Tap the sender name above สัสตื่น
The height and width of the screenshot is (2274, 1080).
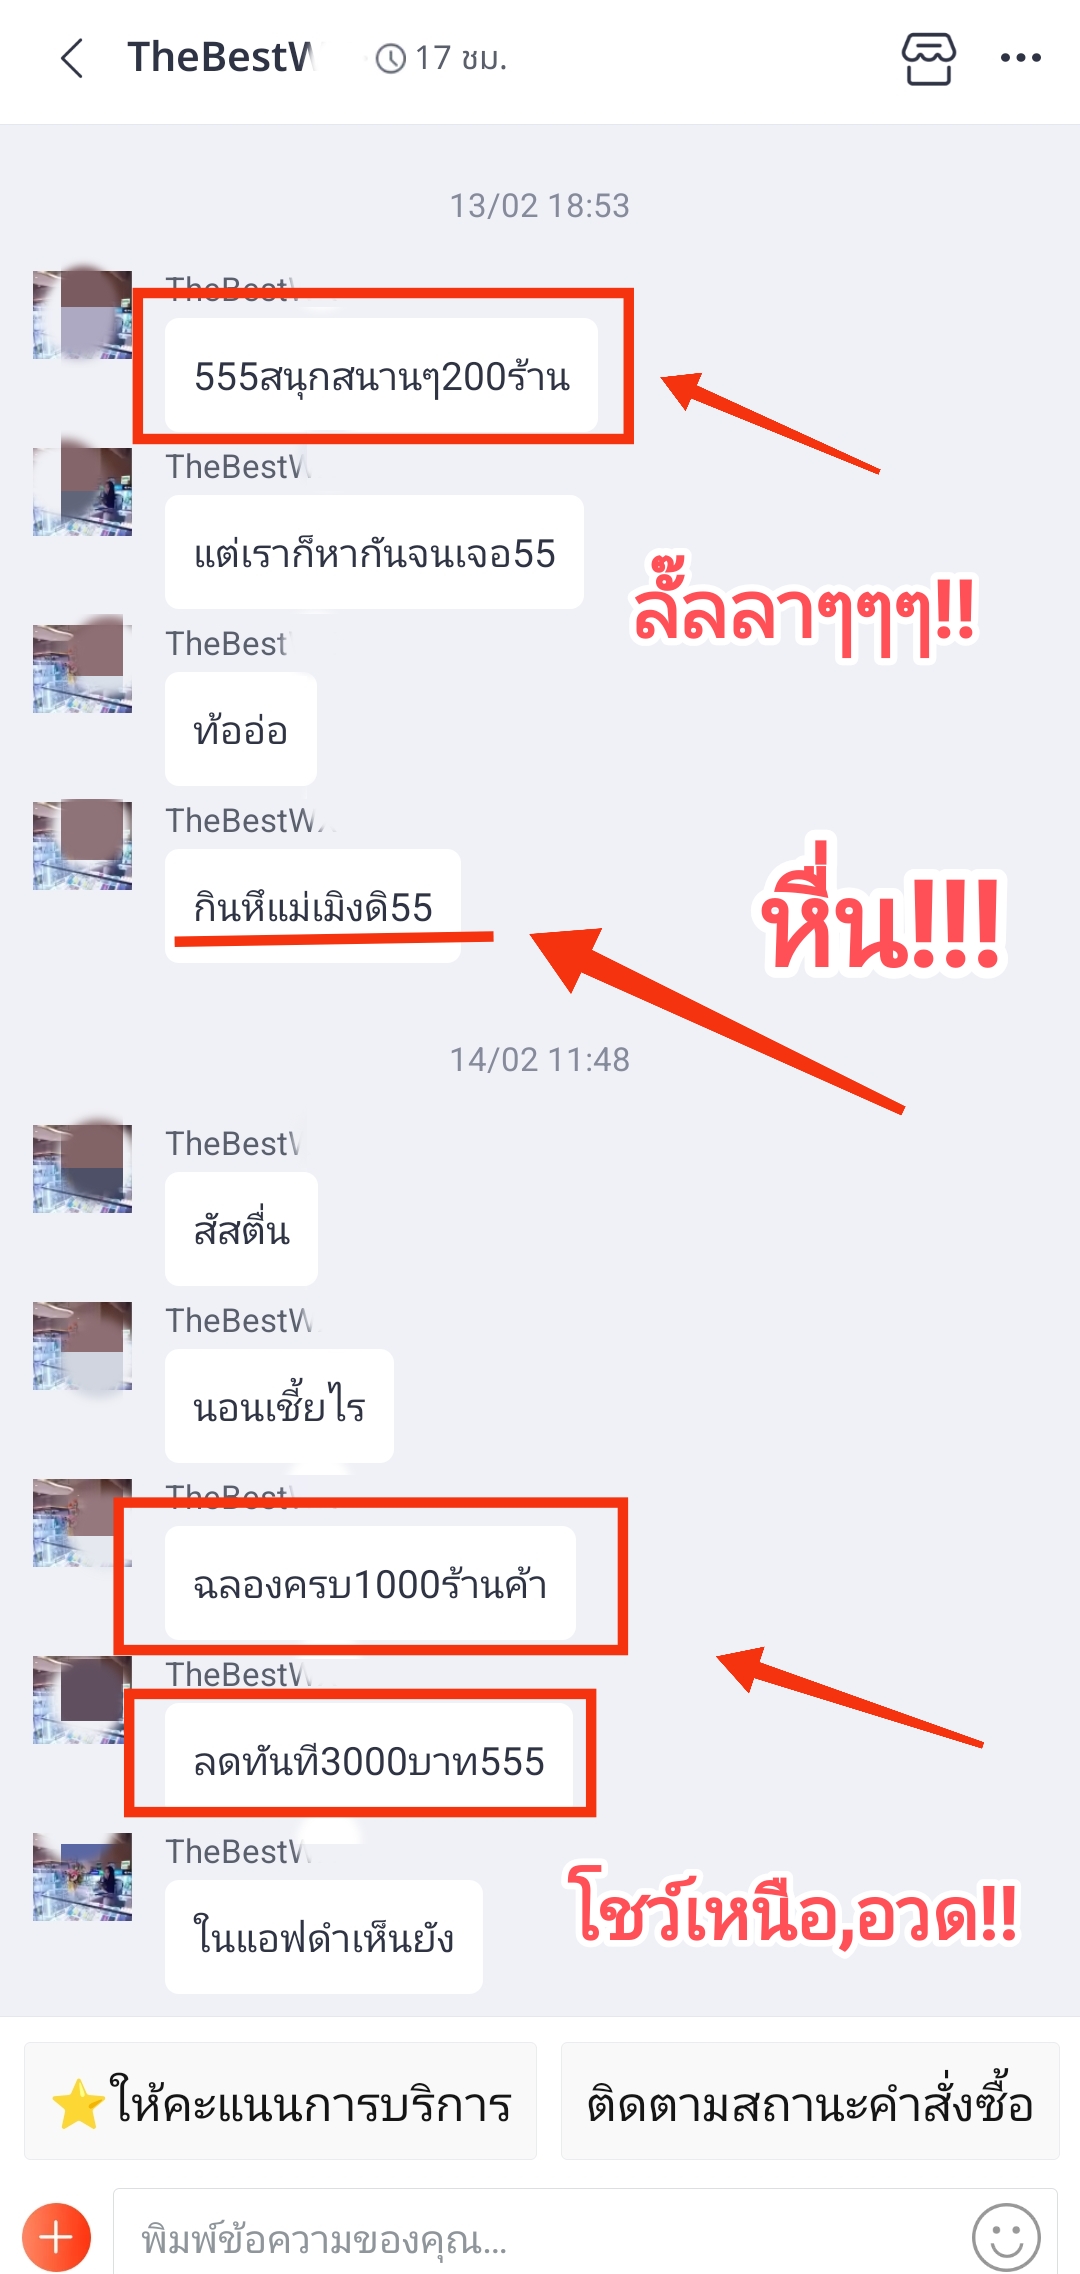click(232, 1143)
